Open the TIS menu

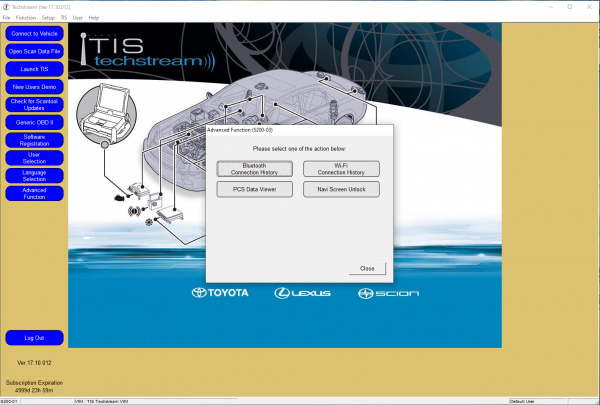[x=64, y=18]
